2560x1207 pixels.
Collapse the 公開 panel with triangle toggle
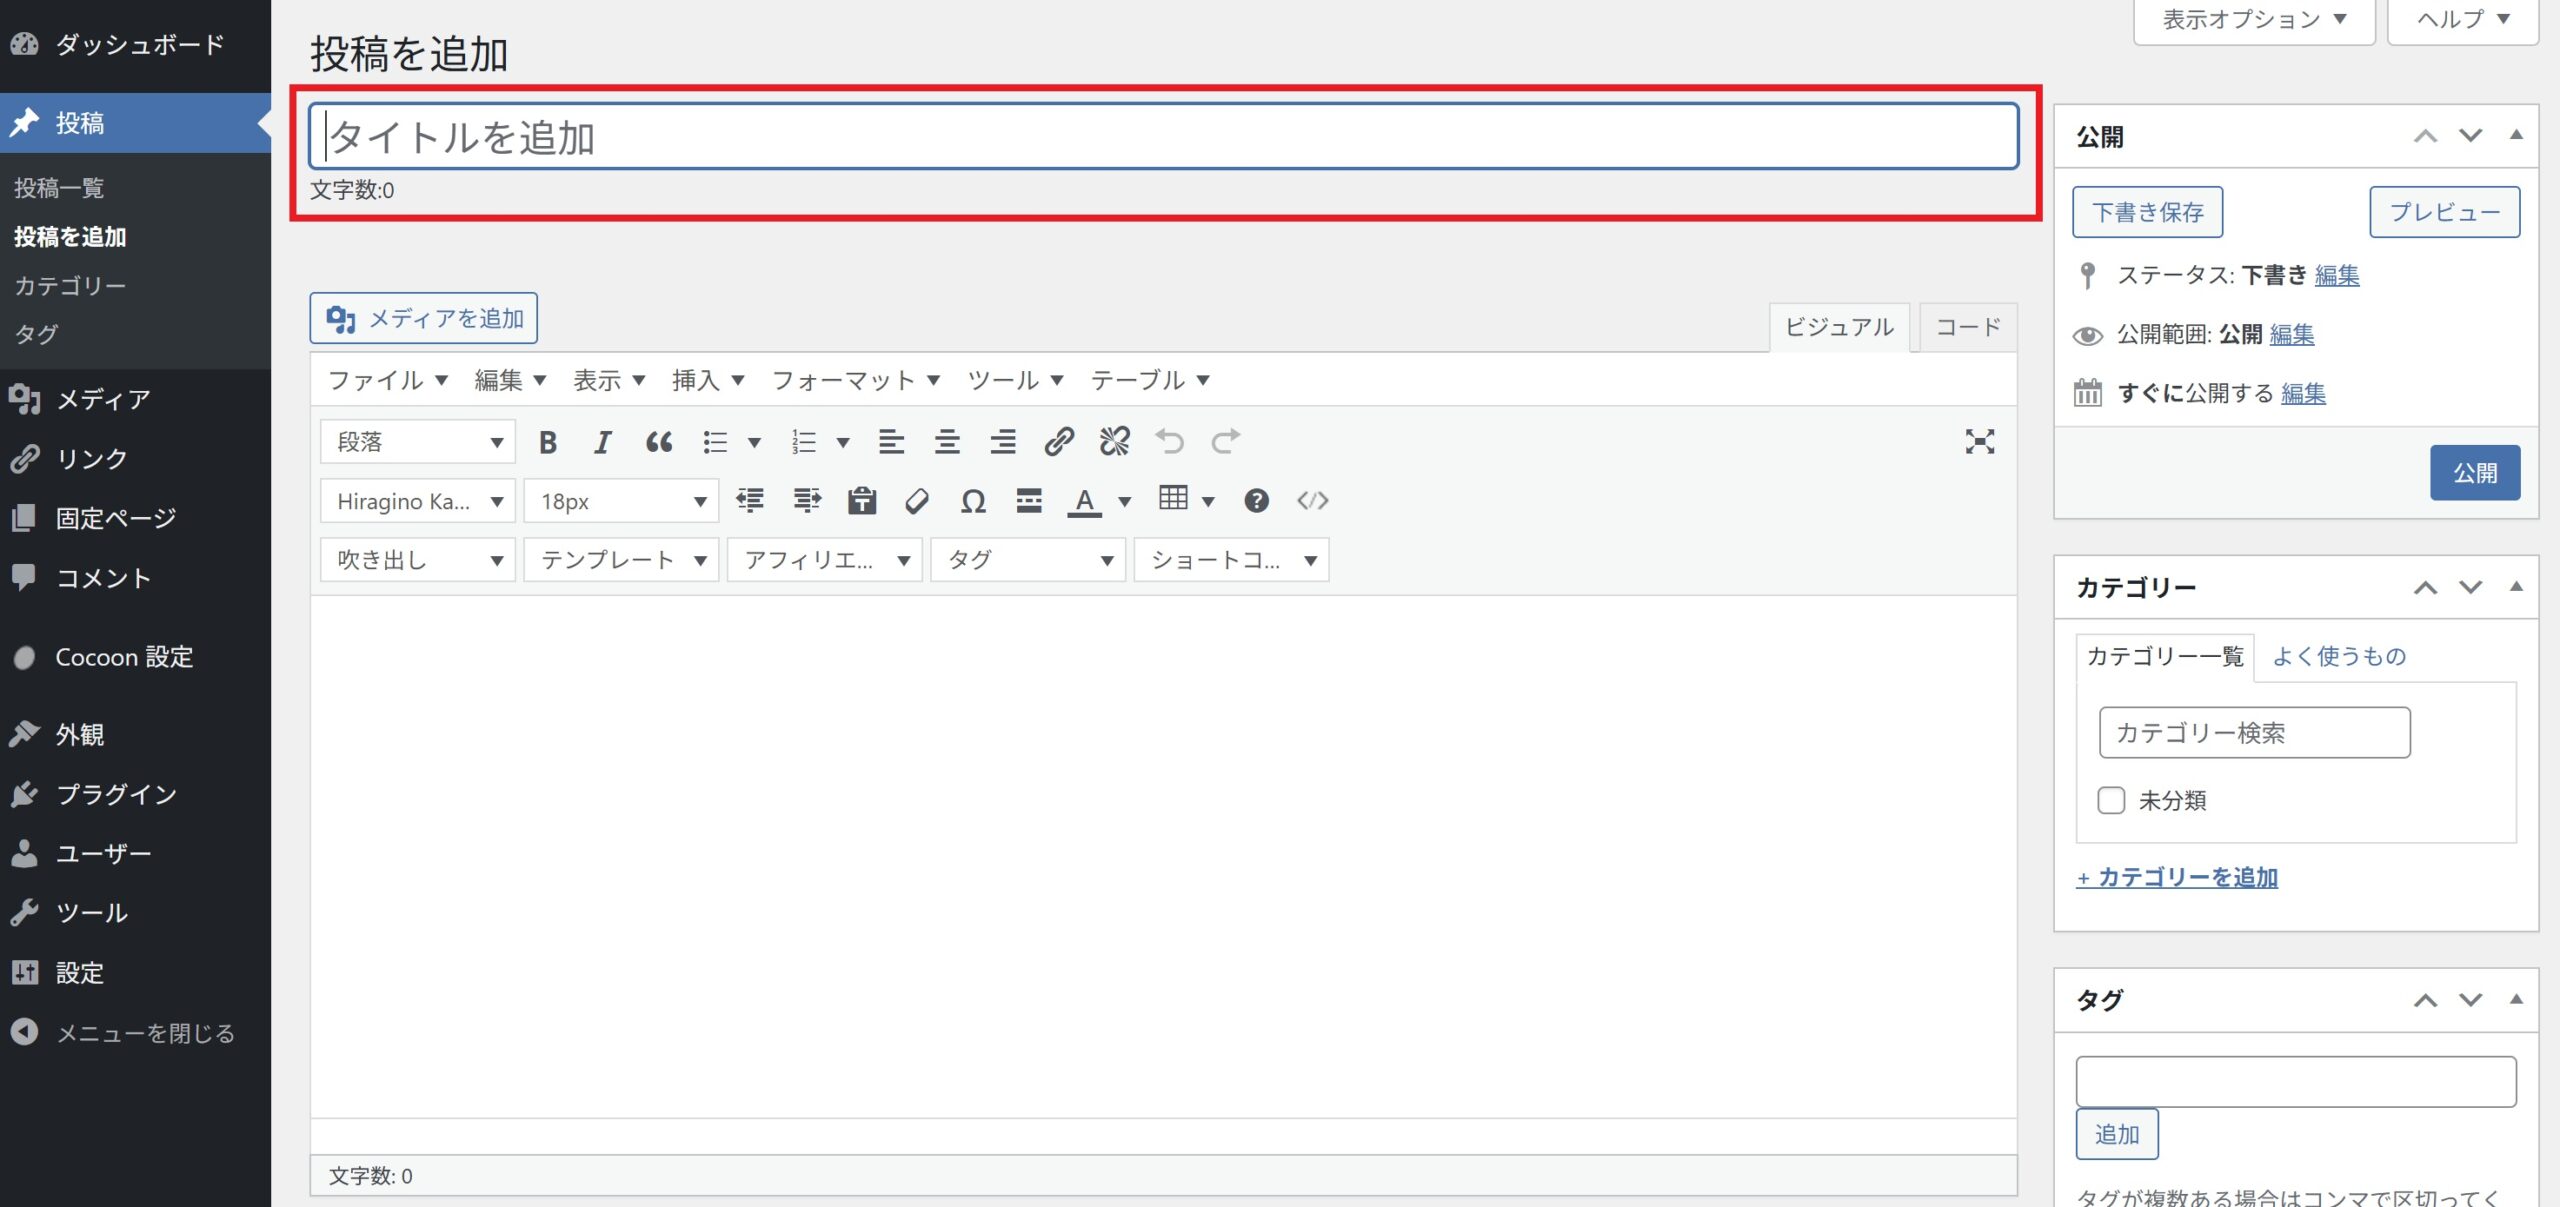click(2516, 135)
